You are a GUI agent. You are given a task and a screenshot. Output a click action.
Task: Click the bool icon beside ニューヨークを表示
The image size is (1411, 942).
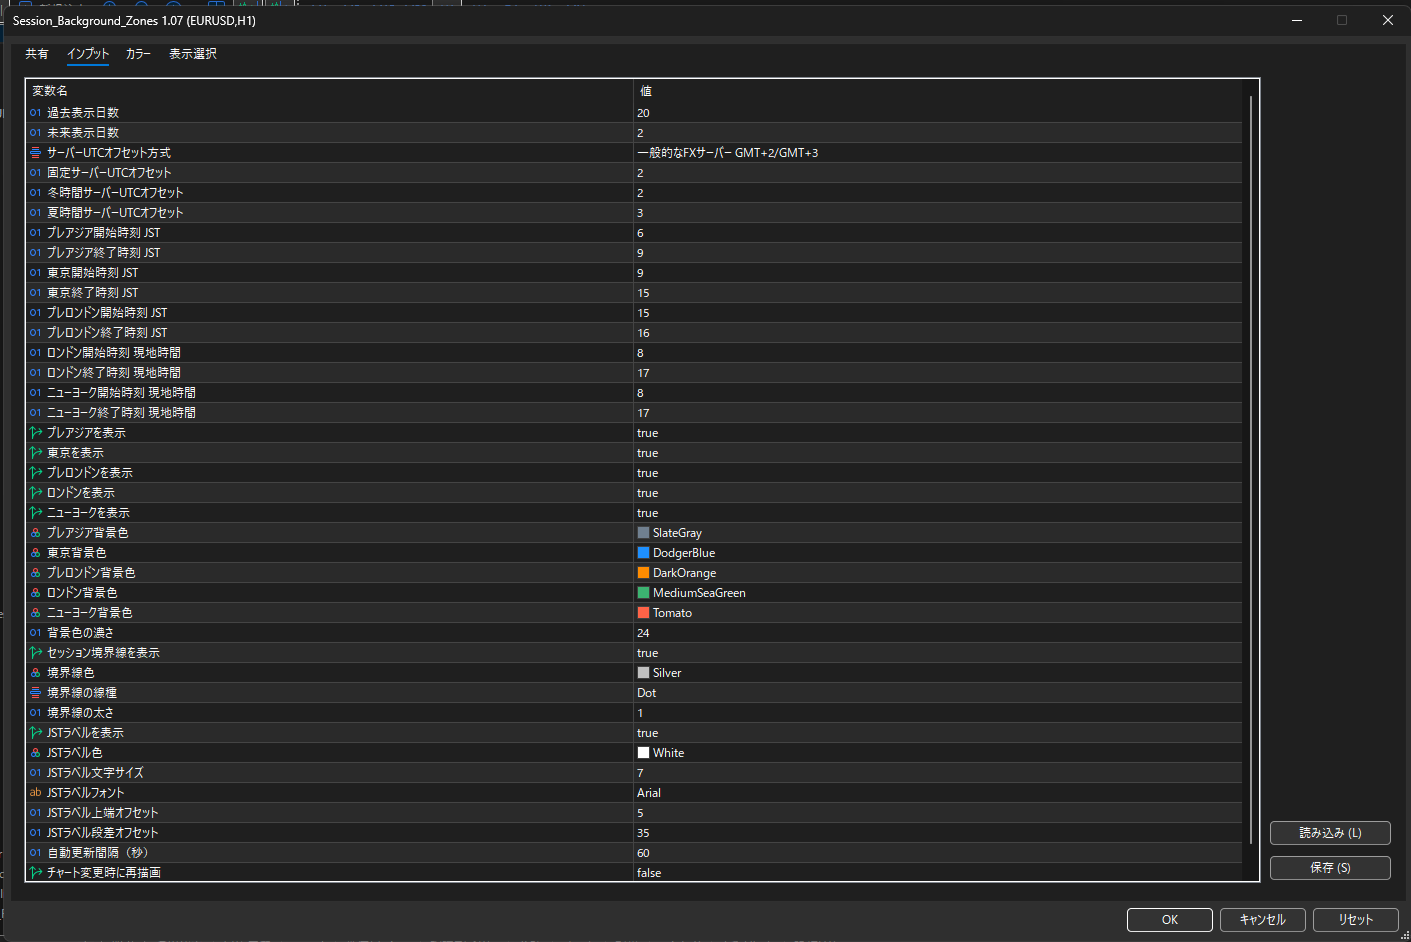(35, 513)
